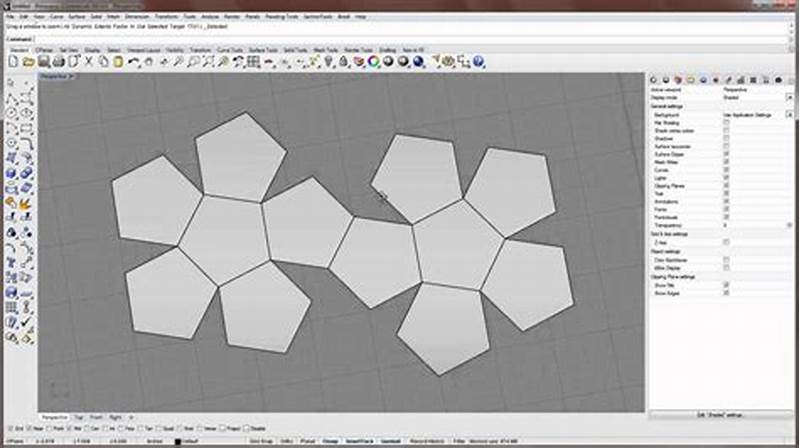The width and height of the screenshot is (800, 448).
Task: Toggle Ortho in status bar
Action: click(x=287, y=441)
